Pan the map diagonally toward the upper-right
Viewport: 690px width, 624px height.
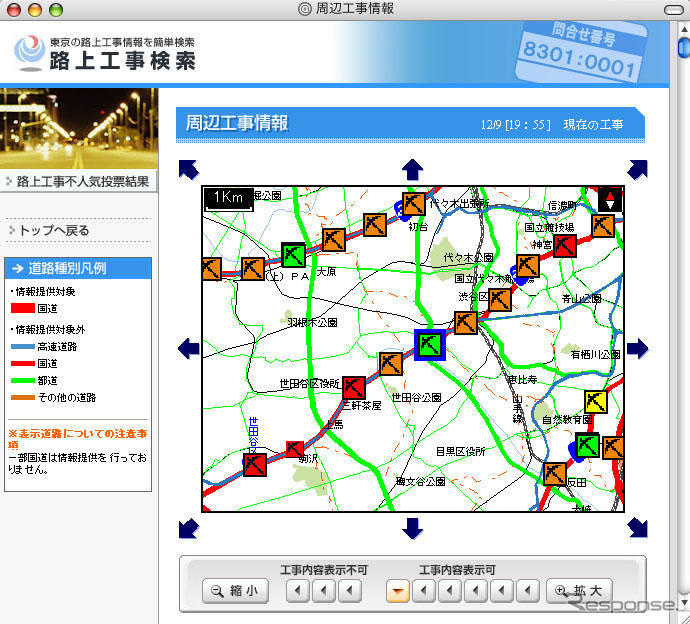point(637,169)
